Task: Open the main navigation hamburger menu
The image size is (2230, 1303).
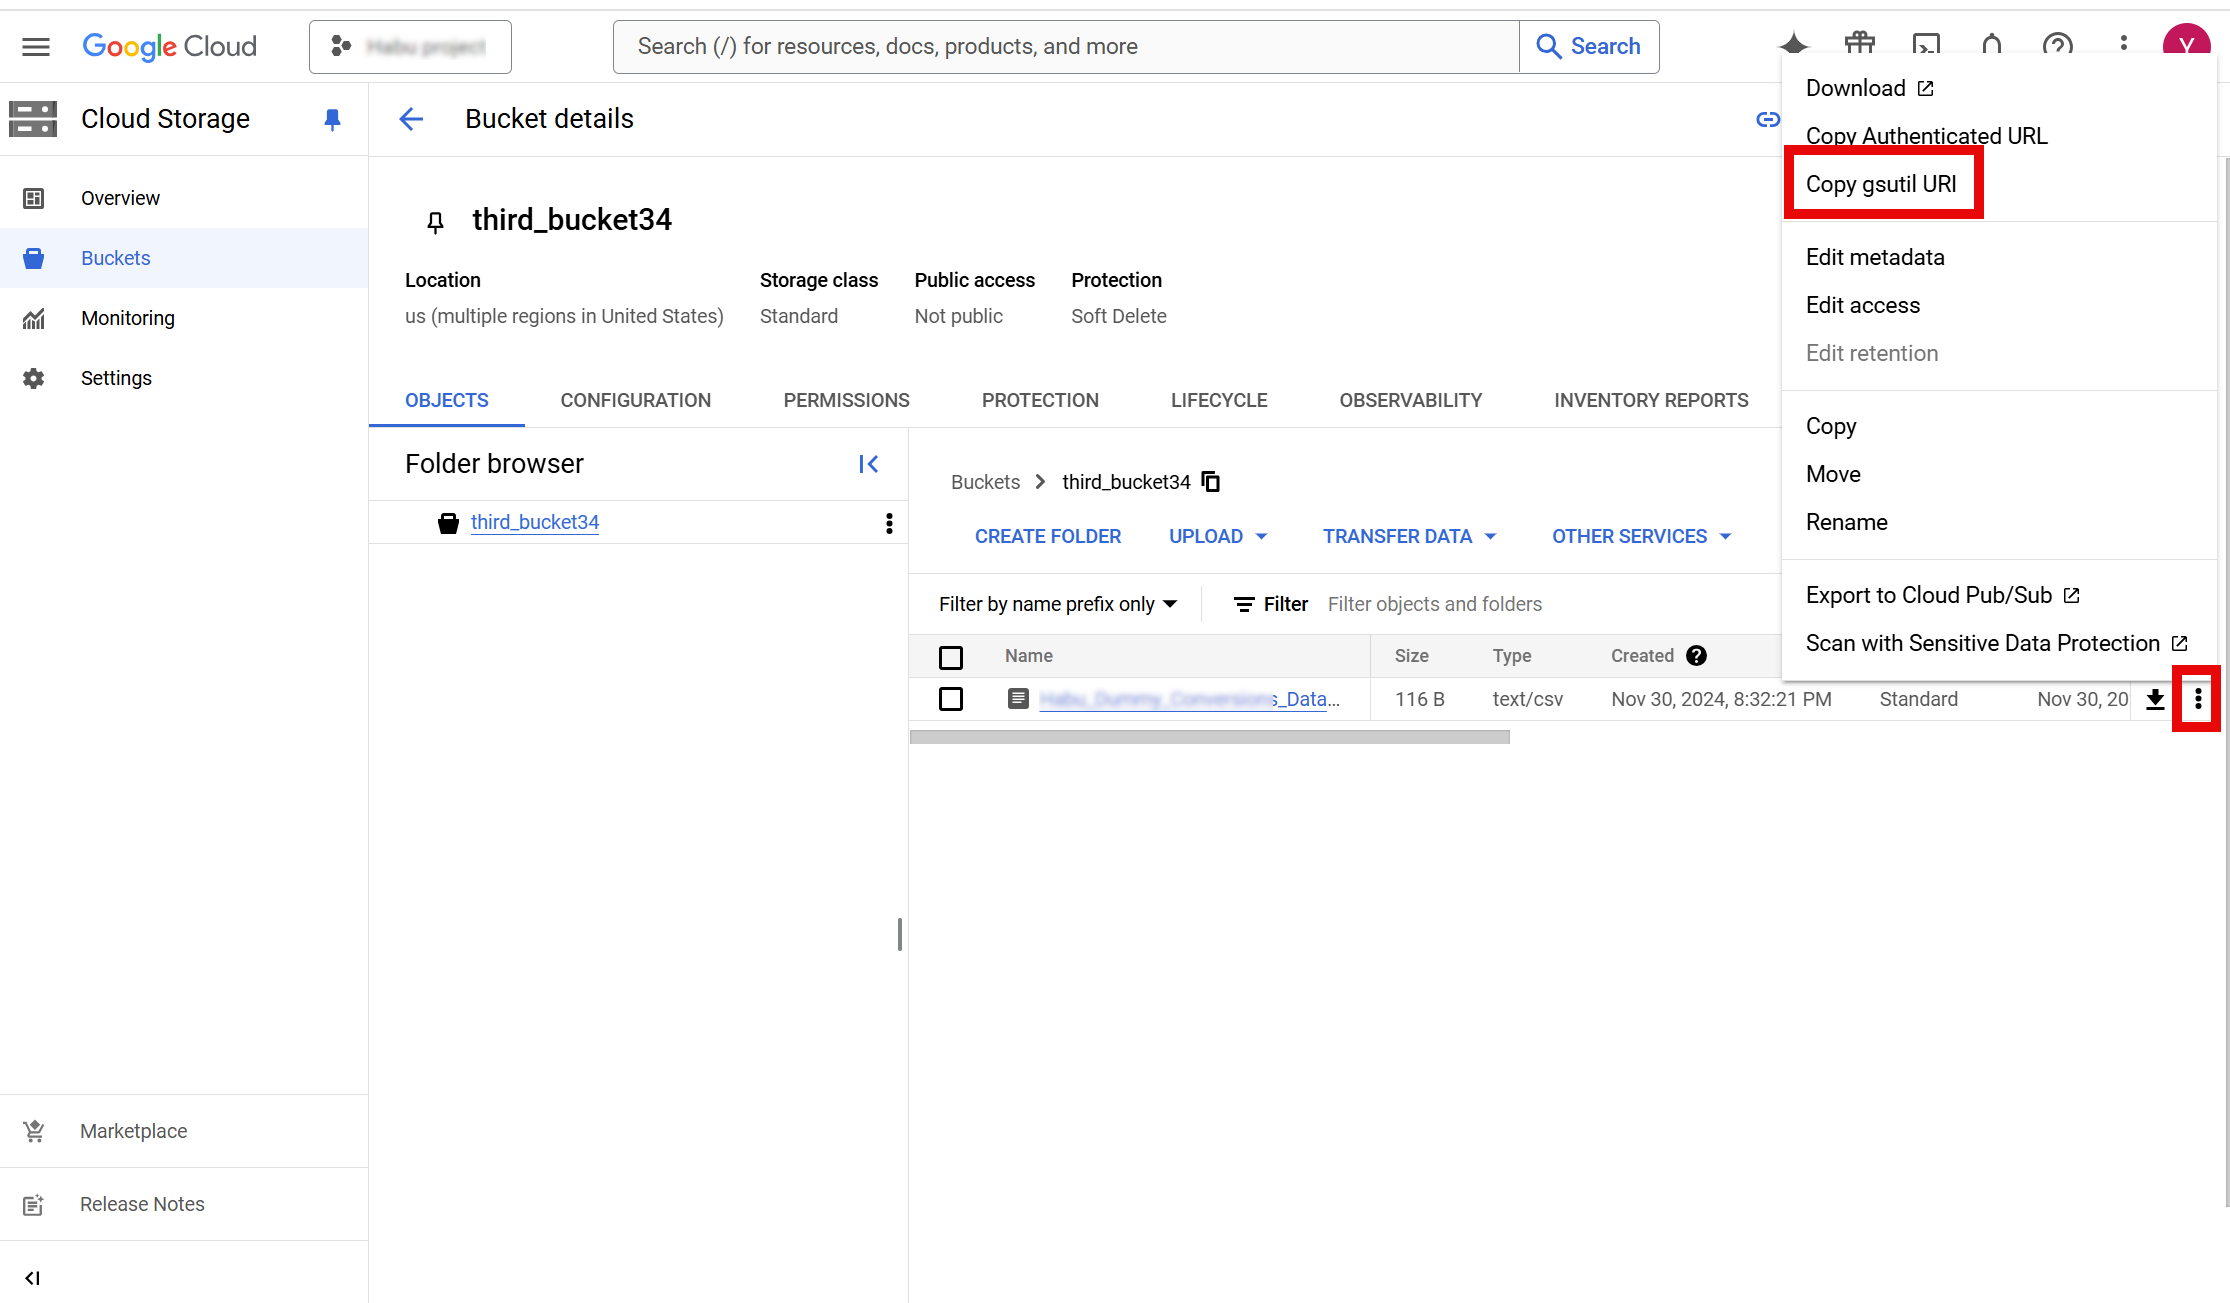Action: tap(36, 46)
